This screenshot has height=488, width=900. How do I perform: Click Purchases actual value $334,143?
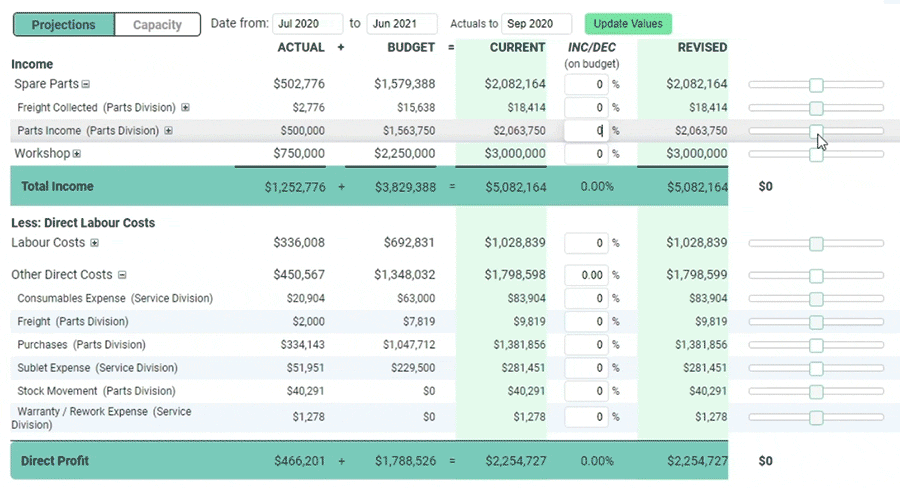pos(302,344)
